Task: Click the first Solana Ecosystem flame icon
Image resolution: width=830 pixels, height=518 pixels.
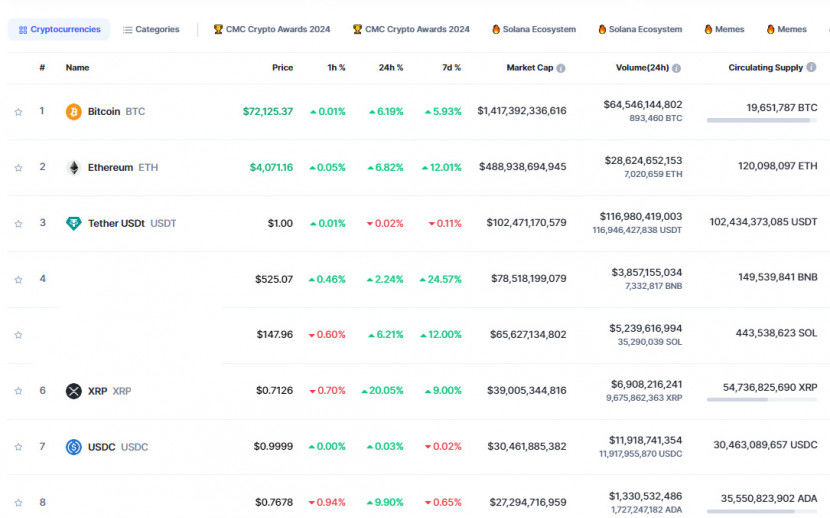Action: point(496,29)
